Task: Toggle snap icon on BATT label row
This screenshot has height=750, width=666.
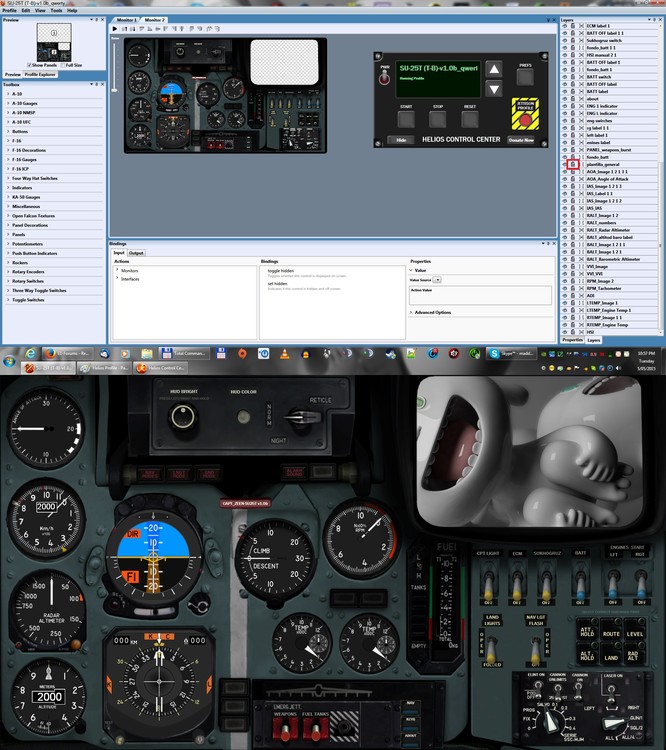Action: click(581, 91)
